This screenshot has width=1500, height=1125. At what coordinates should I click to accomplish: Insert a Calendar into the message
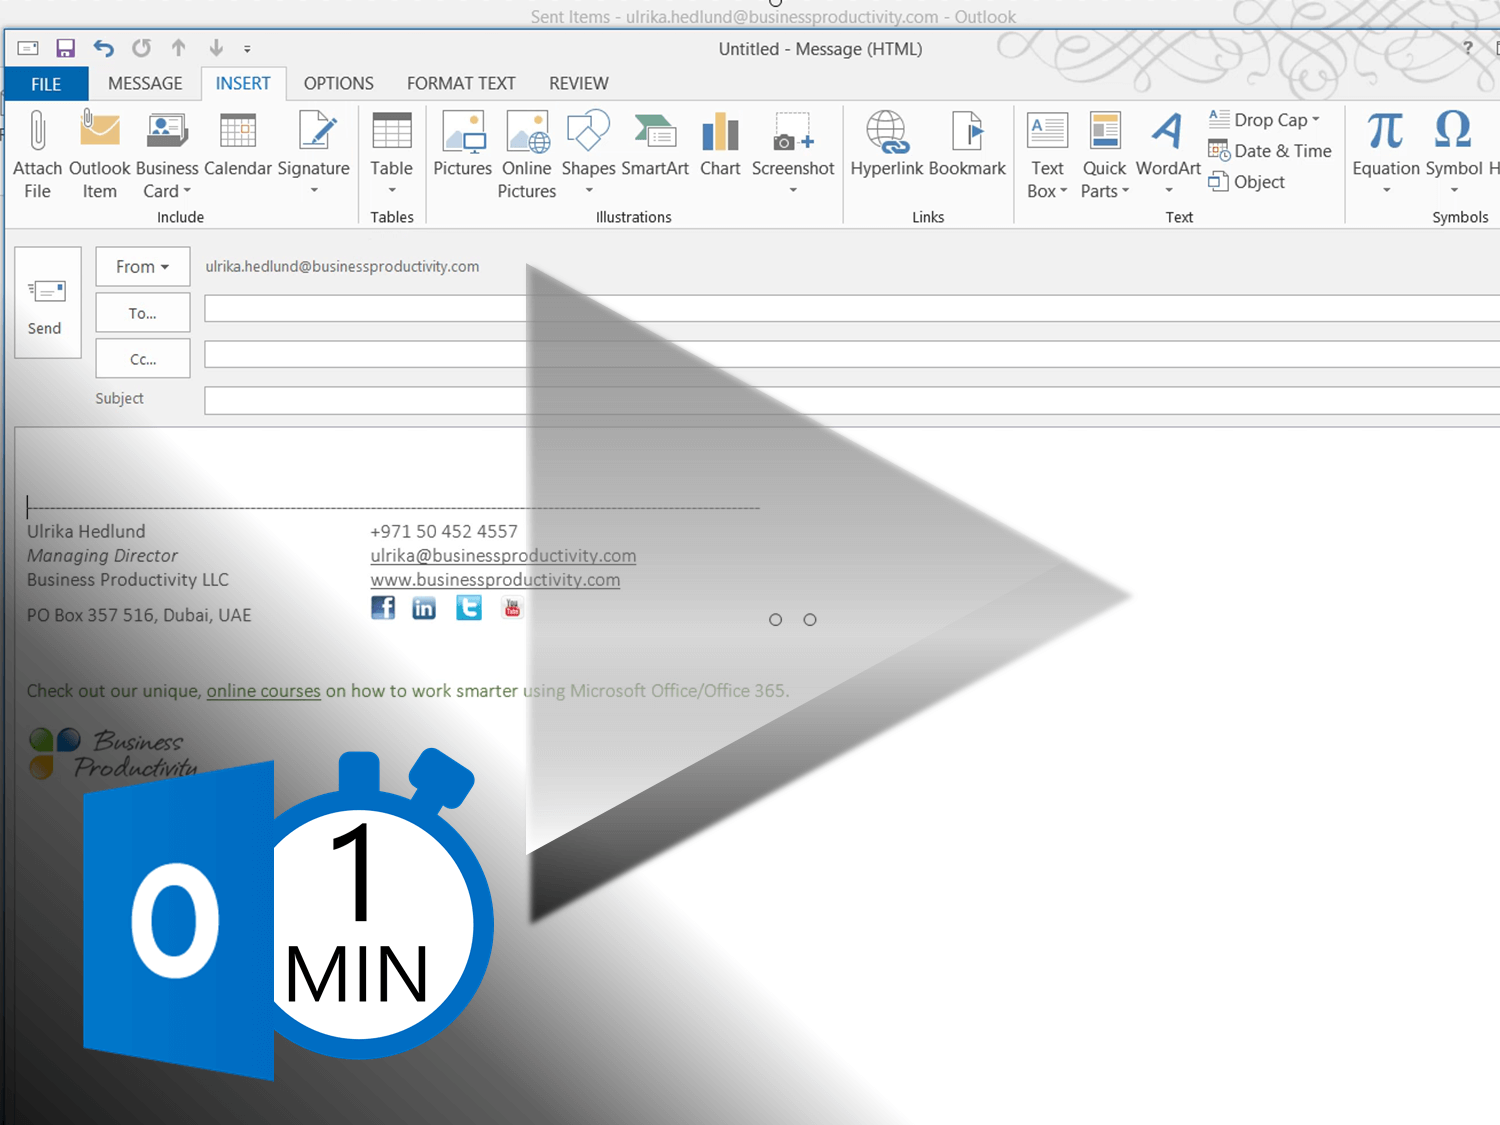(238, 145)
